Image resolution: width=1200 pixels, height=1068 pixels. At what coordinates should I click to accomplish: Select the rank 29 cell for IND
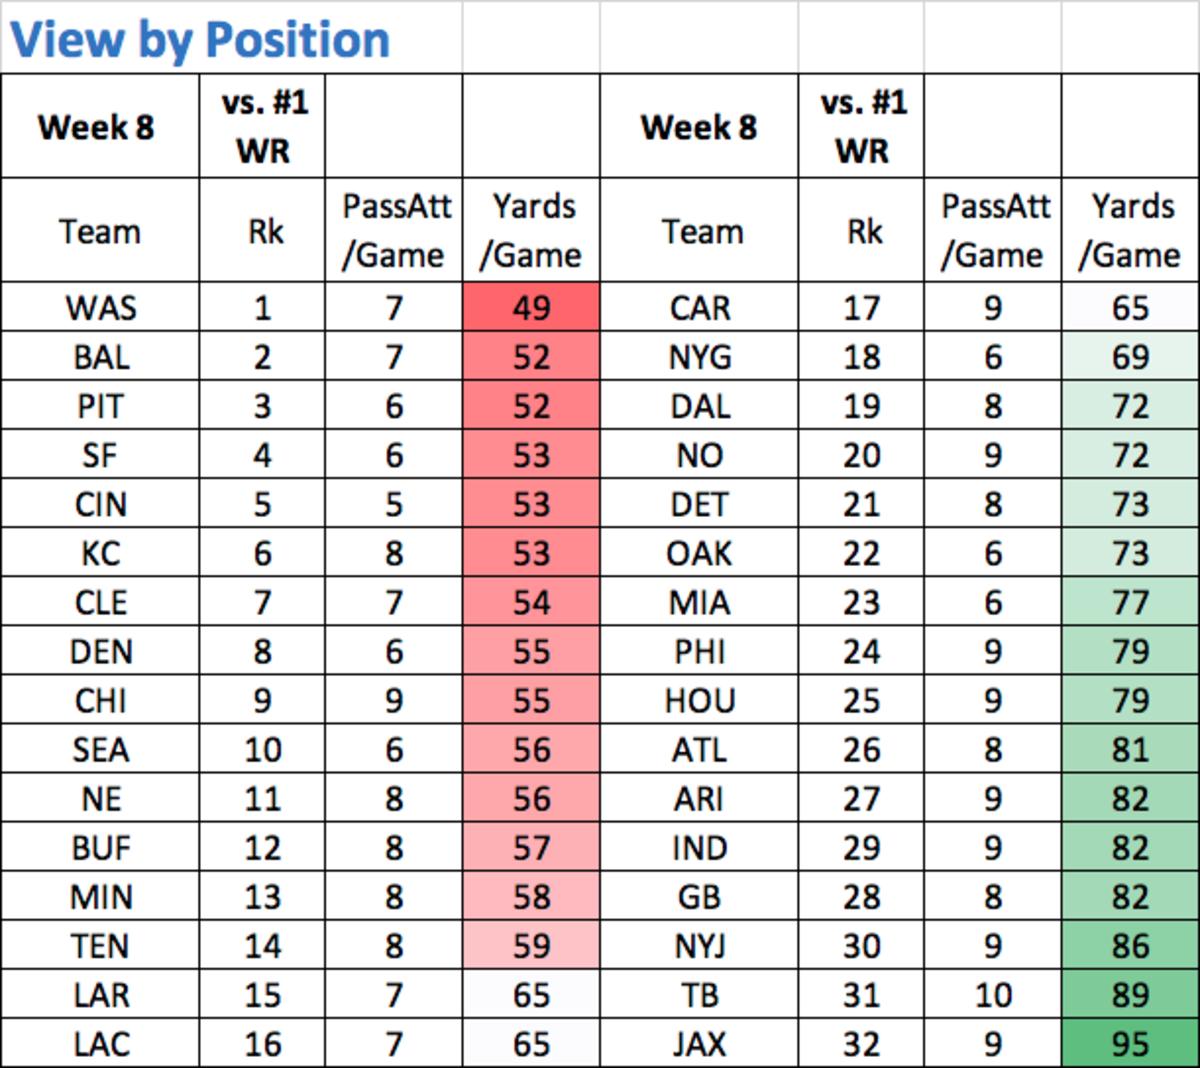(x=861, y=848)
